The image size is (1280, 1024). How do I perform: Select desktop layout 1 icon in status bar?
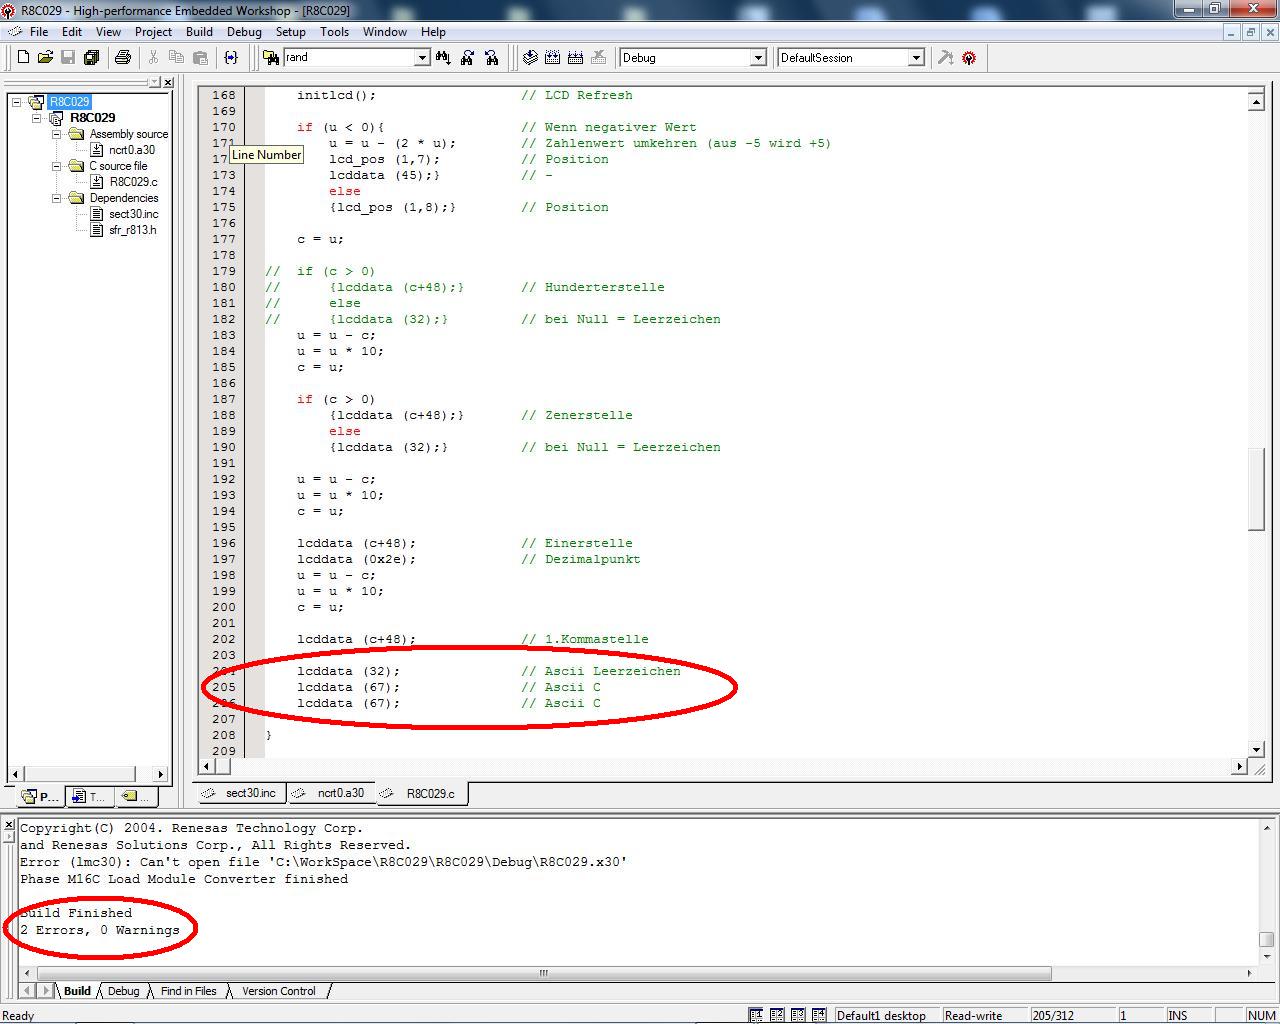756,1015
